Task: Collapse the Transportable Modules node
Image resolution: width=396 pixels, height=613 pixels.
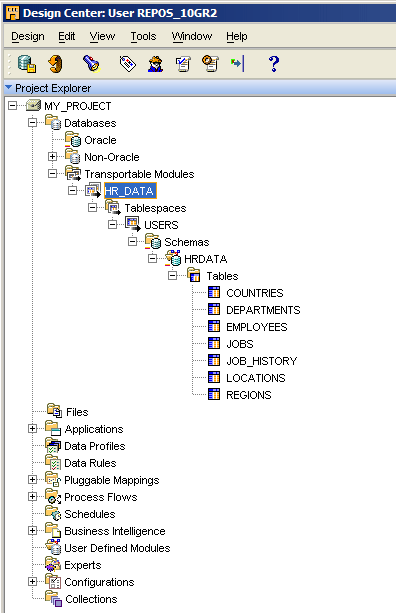Action: coord(52,174)
